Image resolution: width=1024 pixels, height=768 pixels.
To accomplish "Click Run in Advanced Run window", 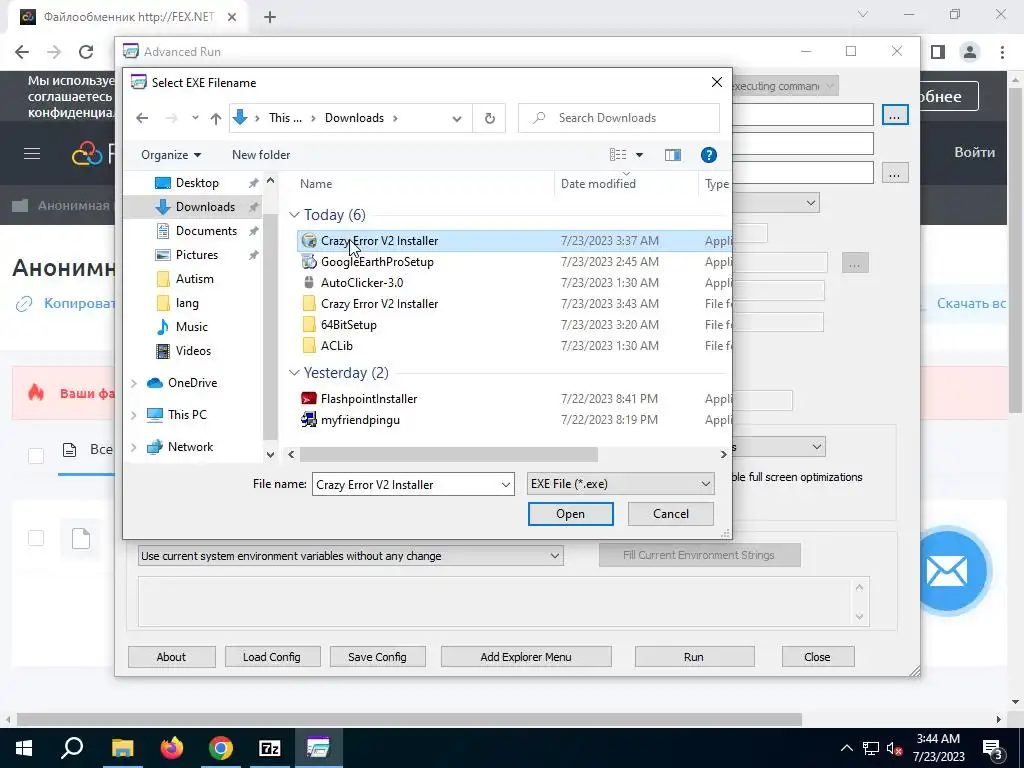I will (x=694, y=657).
